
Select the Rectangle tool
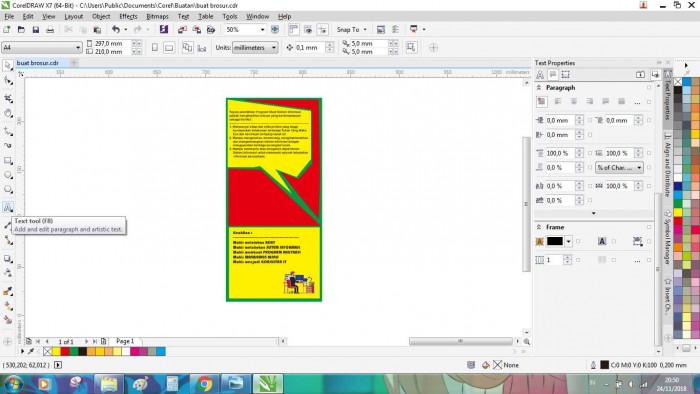8,160
